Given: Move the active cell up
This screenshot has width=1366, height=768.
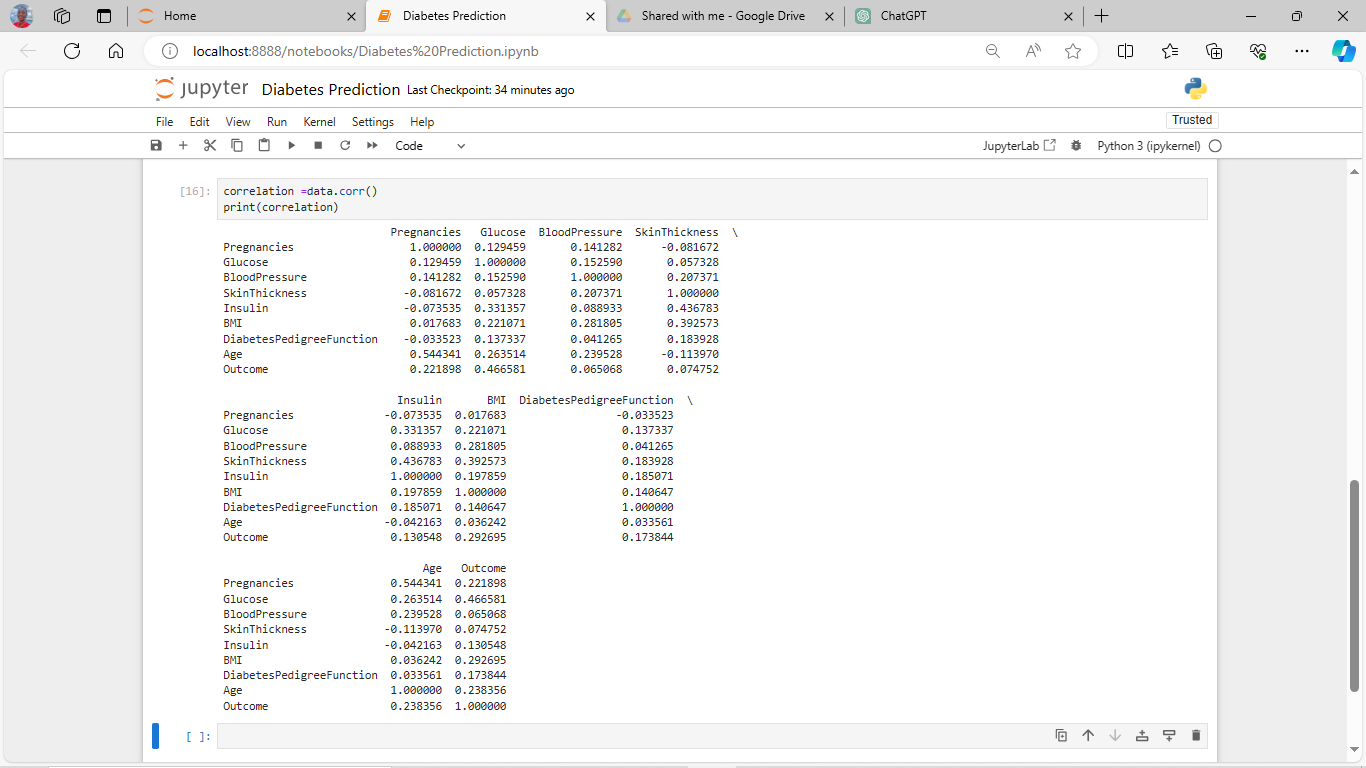Looking at the screenshot, I should (1088, 736).
